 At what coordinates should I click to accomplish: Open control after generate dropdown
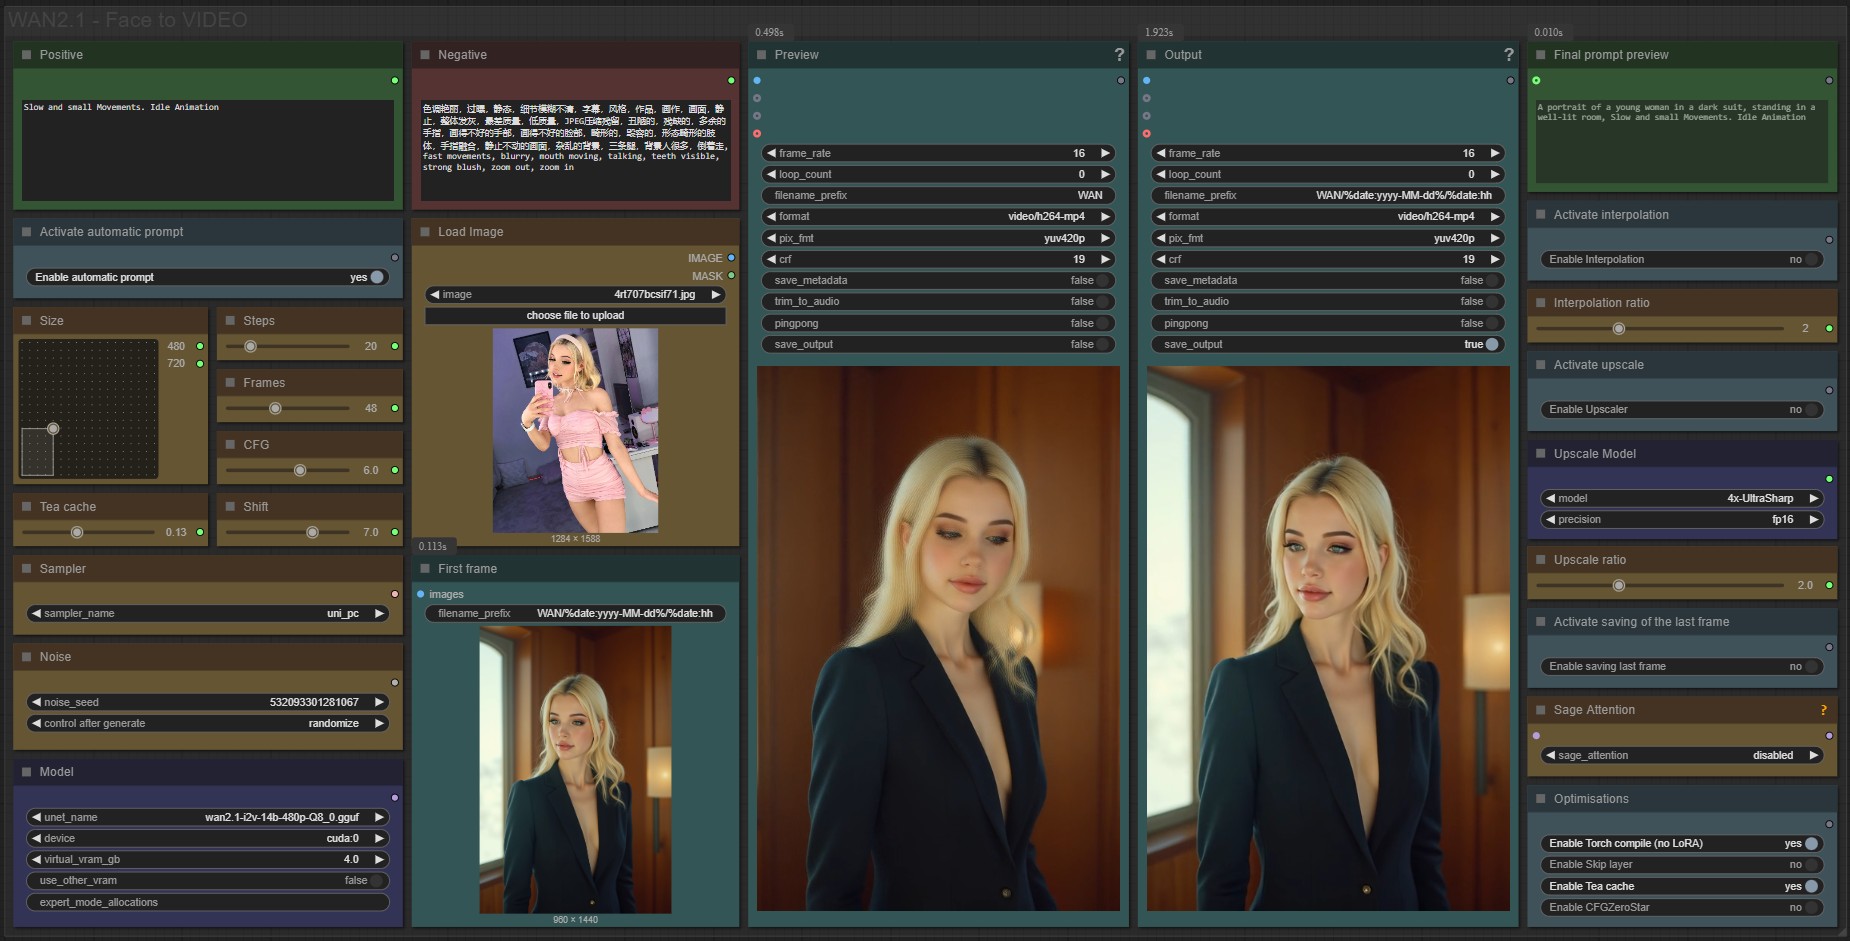[208, 724]
